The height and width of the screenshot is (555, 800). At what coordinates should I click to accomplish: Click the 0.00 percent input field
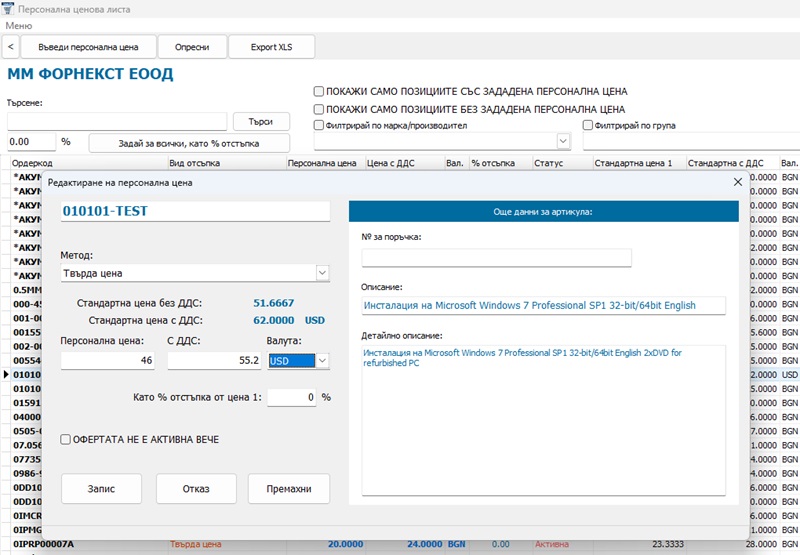[x=31, y=142]
